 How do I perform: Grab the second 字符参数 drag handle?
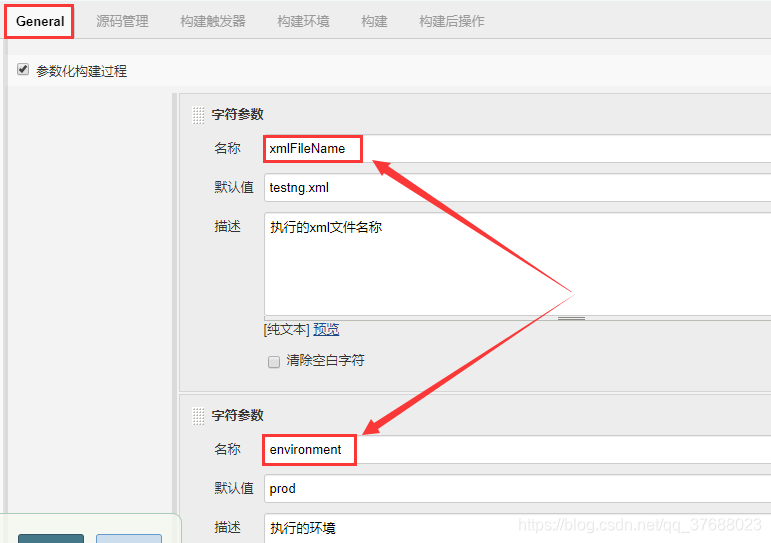(198, 416)
